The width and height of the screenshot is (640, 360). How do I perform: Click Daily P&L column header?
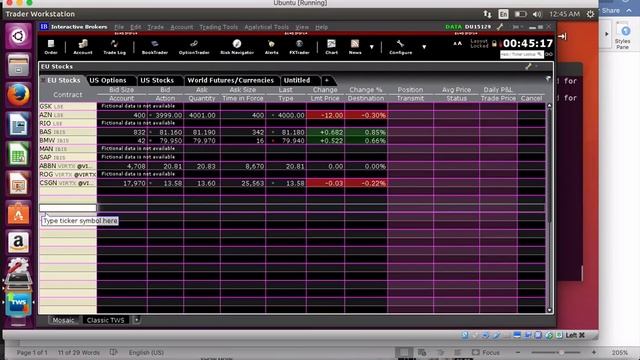tap(498, 89)
